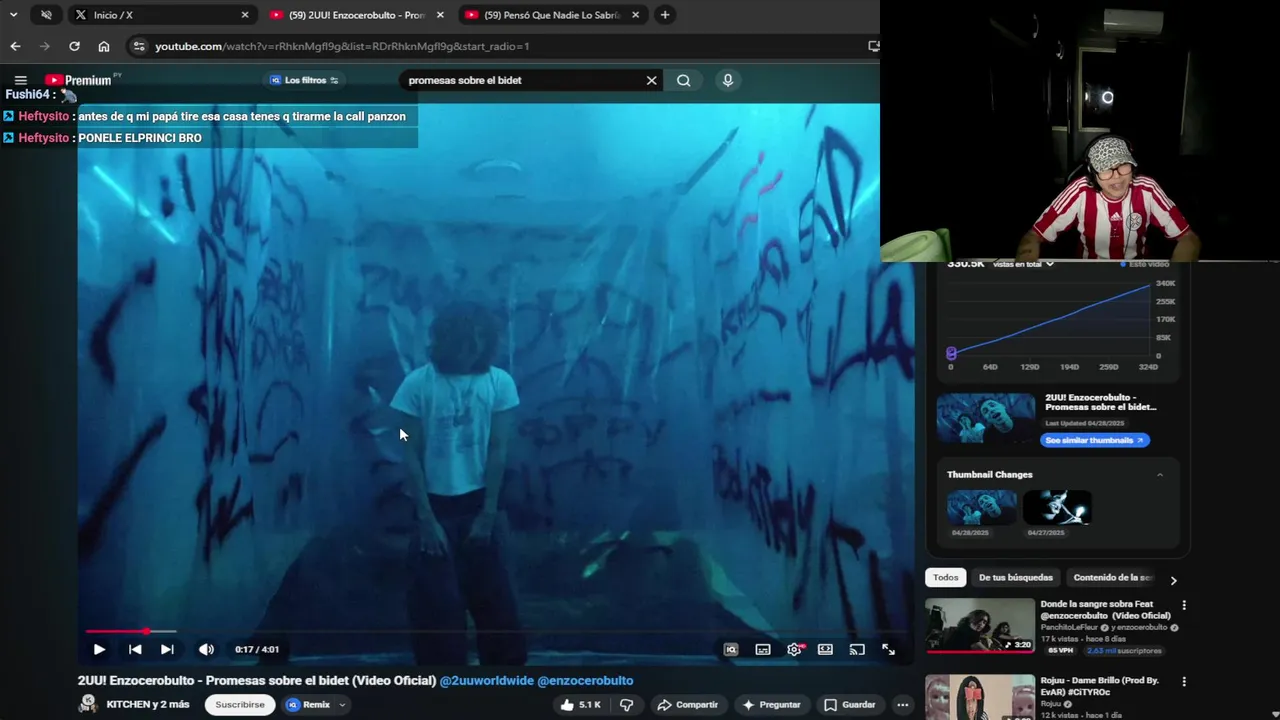Click the Preguntar button

[770, 705]
